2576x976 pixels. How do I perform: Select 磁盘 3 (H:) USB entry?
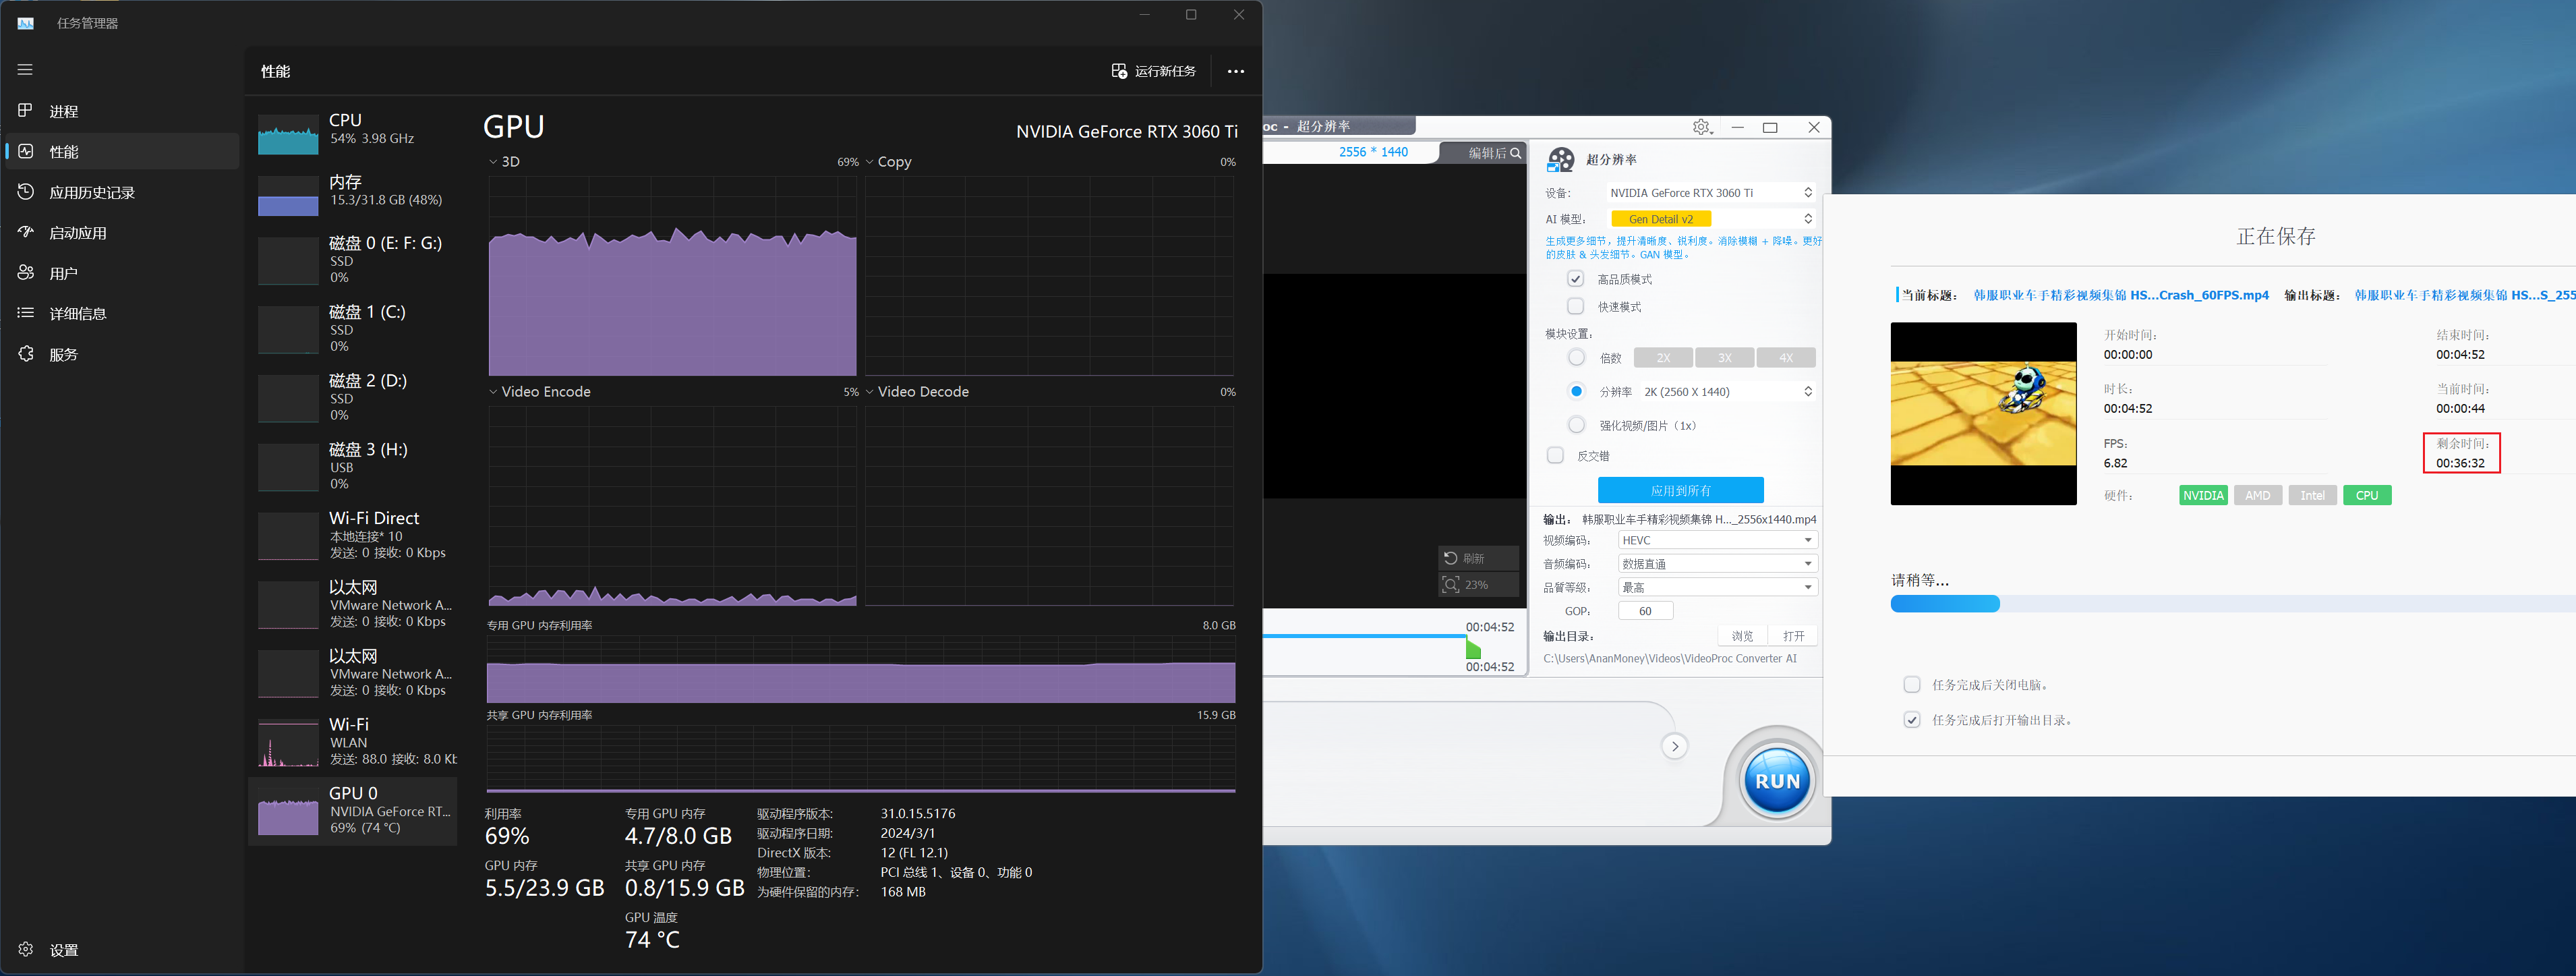(x=353, y=466)
